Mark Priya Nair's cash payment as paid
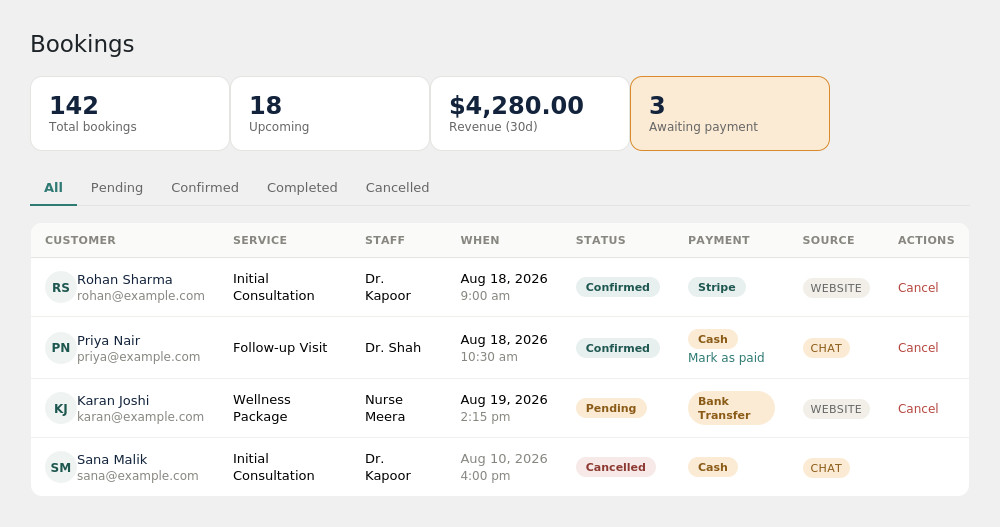 pos(726,358)
